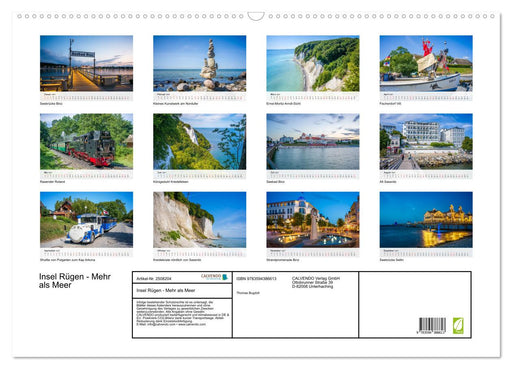The height and width of the screenshot is (369, 512).
Task: Click the ISBN number text
Action: (256, 279)
